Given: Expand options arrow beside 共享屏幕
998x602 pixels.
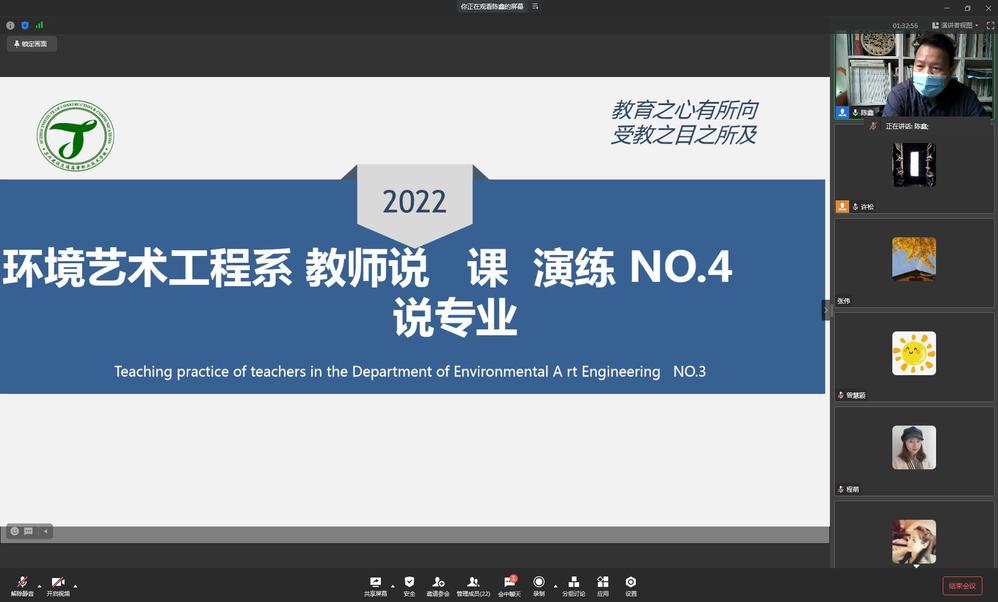Looking at the screenshot, I should [x=392, y=585].
